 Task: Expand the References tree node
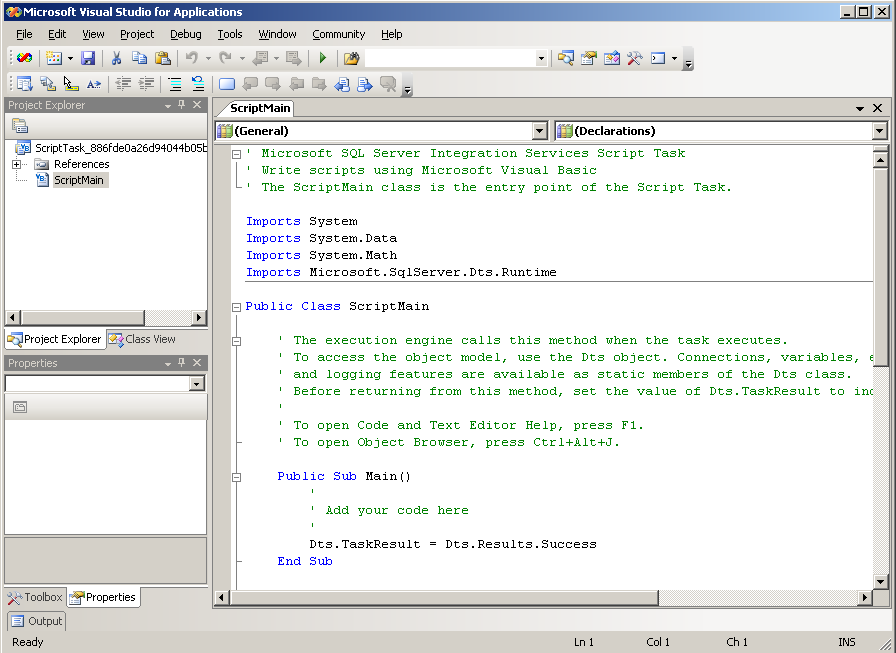pos(17,165)
